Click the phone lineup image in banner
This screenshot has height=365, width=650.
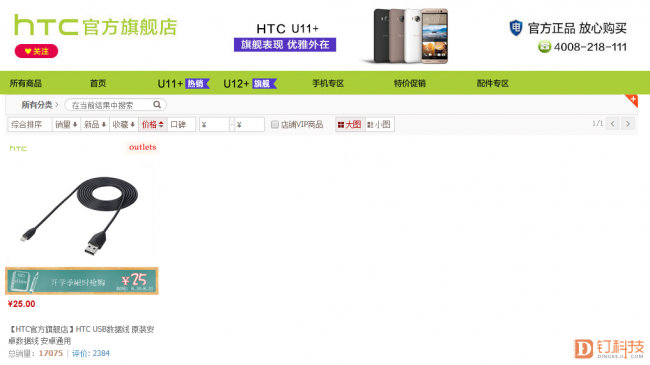[406, 36]
